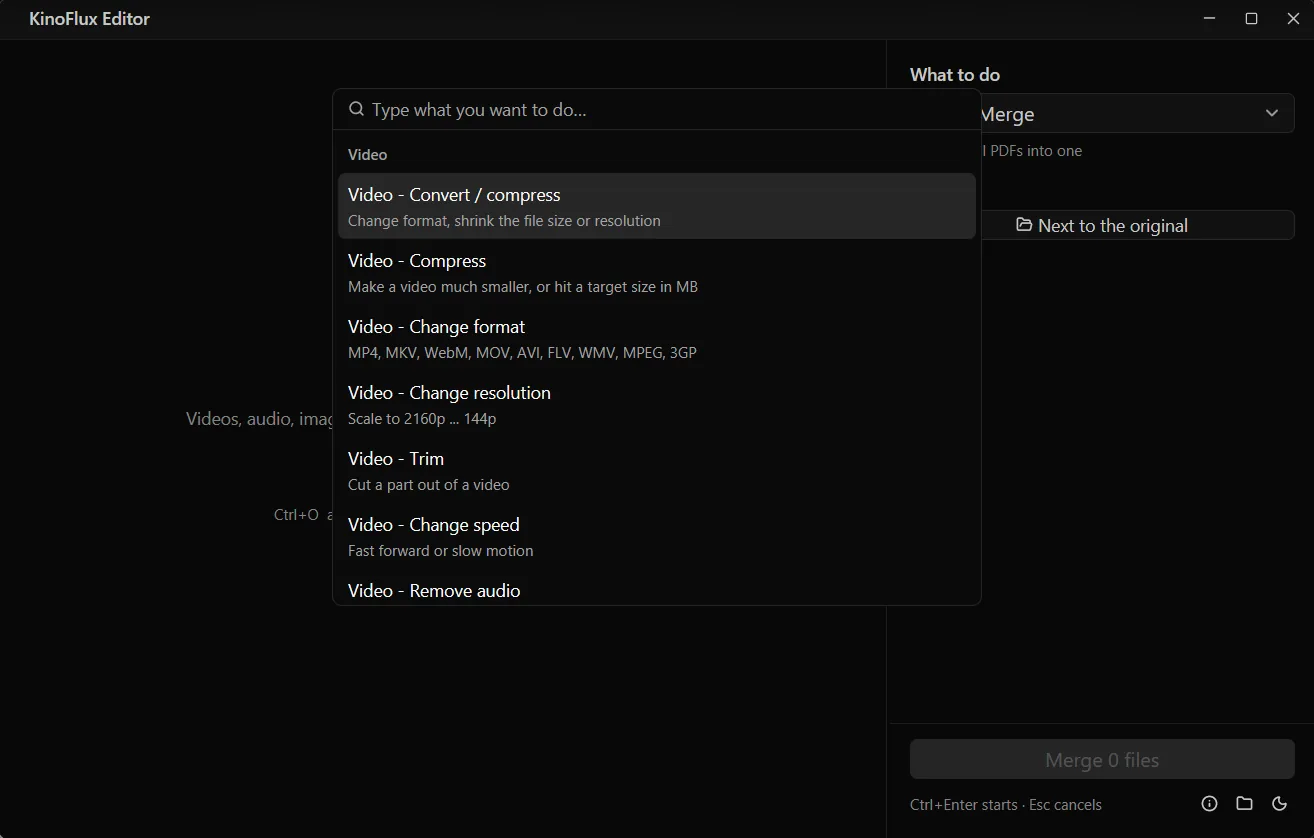The width and height of the screenshot is (1314, 838).
Task: Click the Video section header
Action: point(367,154)
